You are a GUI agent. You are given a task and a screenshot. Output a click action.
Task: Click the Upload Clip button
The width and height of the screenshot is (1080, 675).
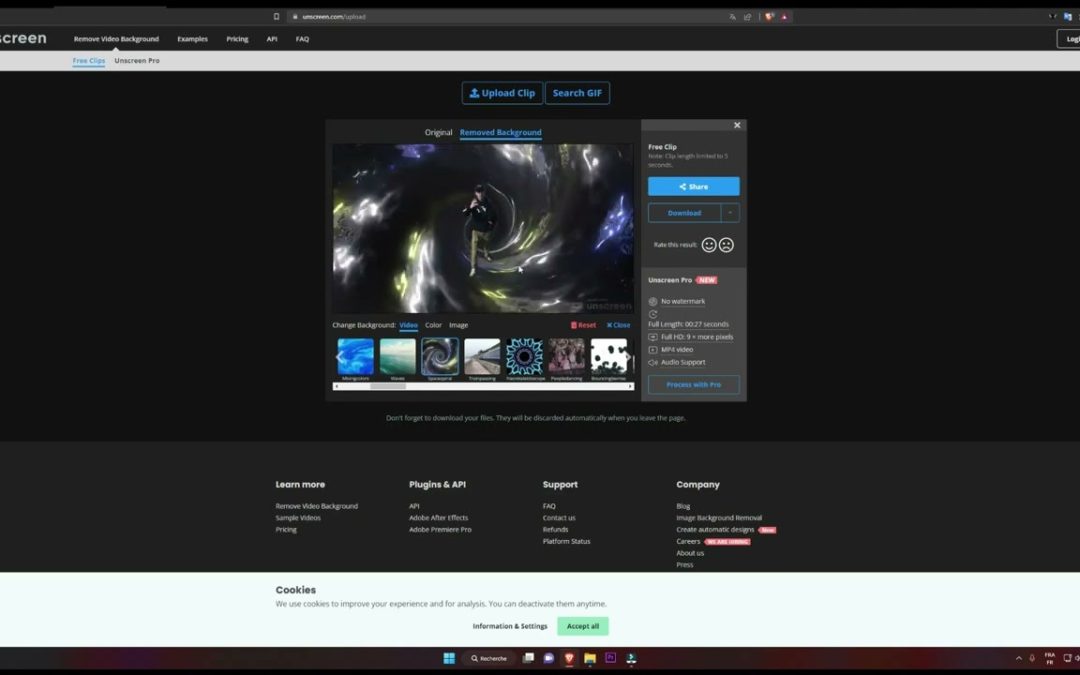502,93
